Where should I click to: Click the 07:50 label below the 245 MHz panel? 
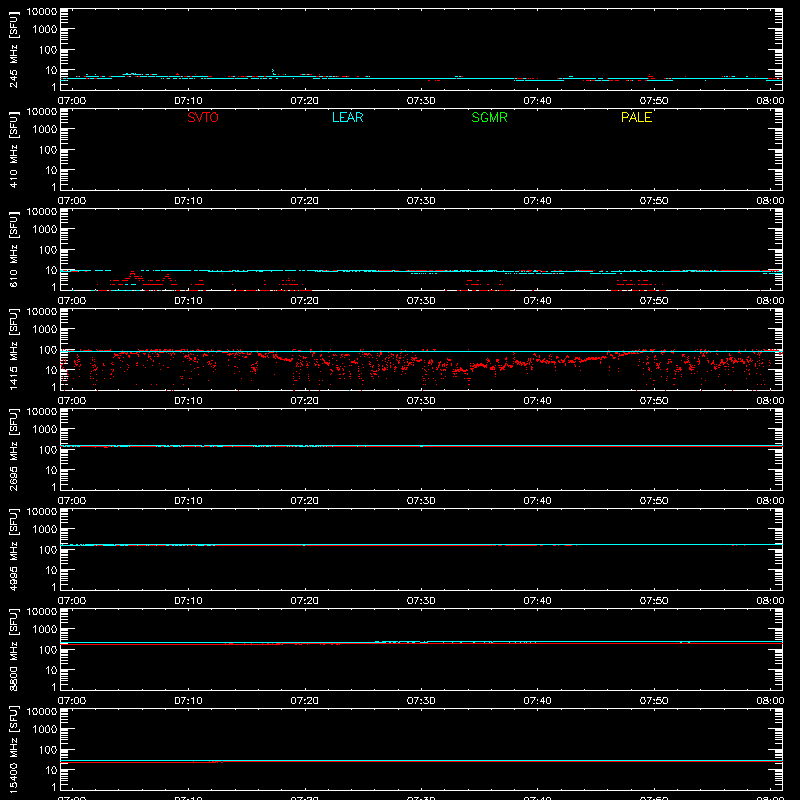654,101
